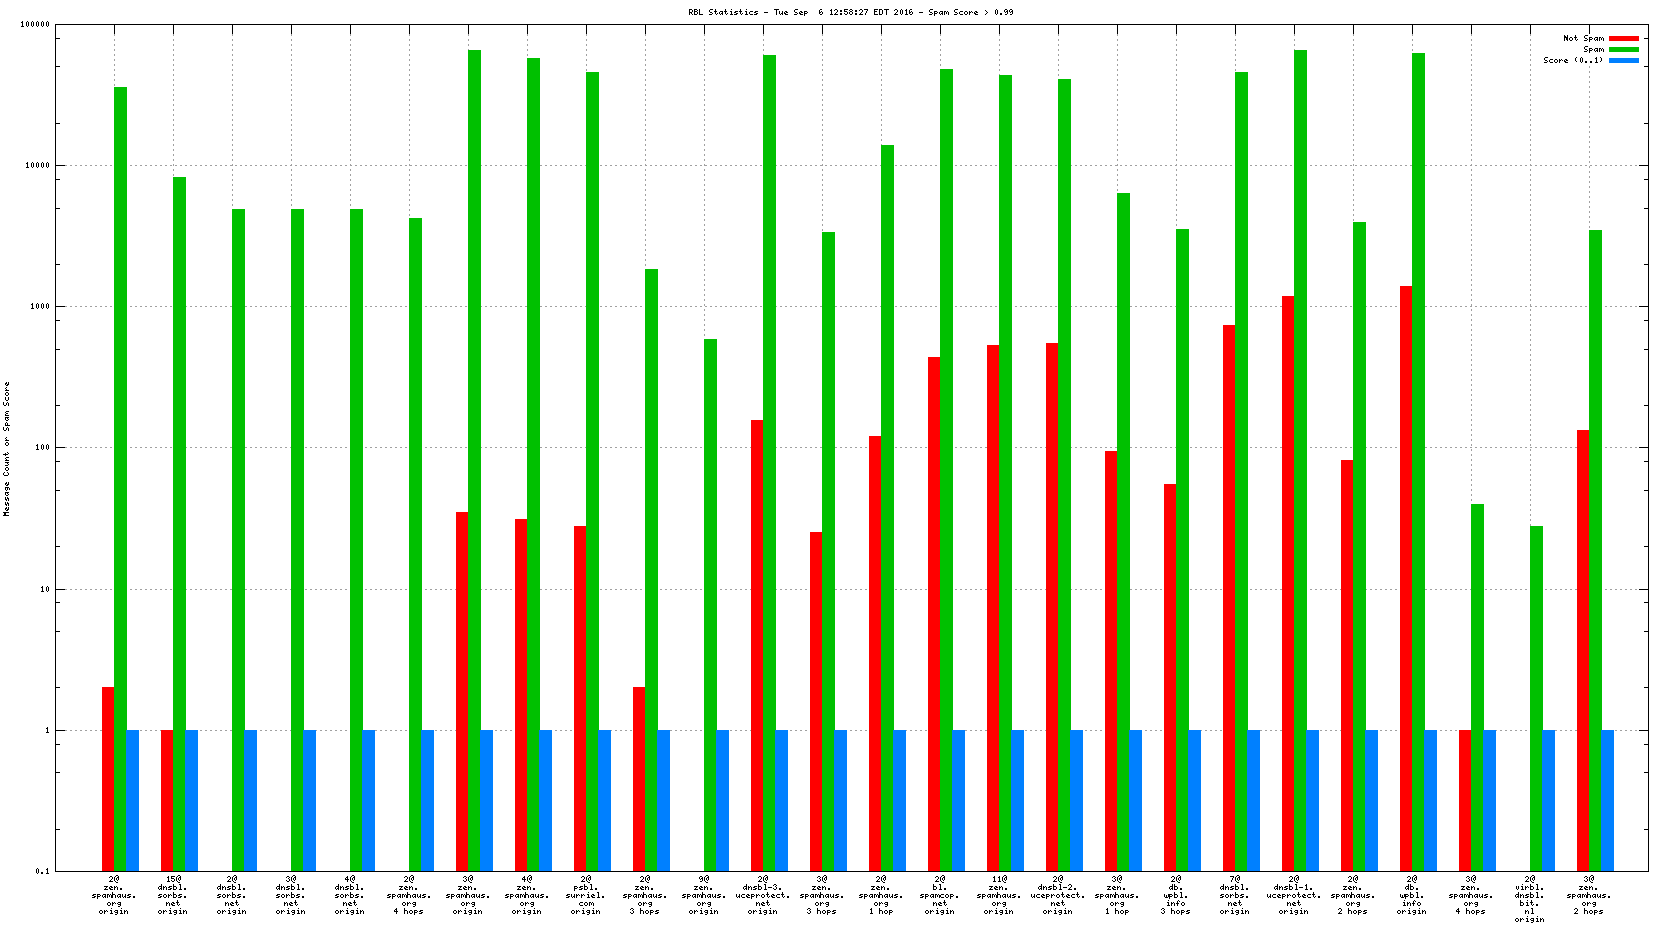Screen dimensions: 1664x936
Task: Click the green Spam legend swatch
Action: pyautogui.click(x=1624, y=49)
